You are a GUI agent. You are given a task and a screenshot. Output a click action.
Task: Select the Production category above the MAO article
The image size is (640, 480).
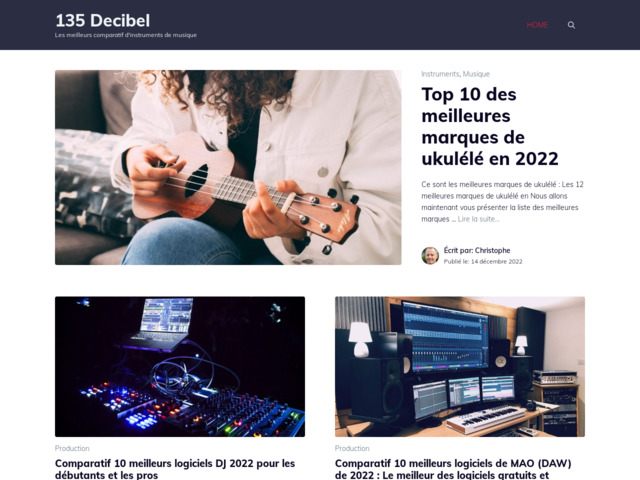352,448
